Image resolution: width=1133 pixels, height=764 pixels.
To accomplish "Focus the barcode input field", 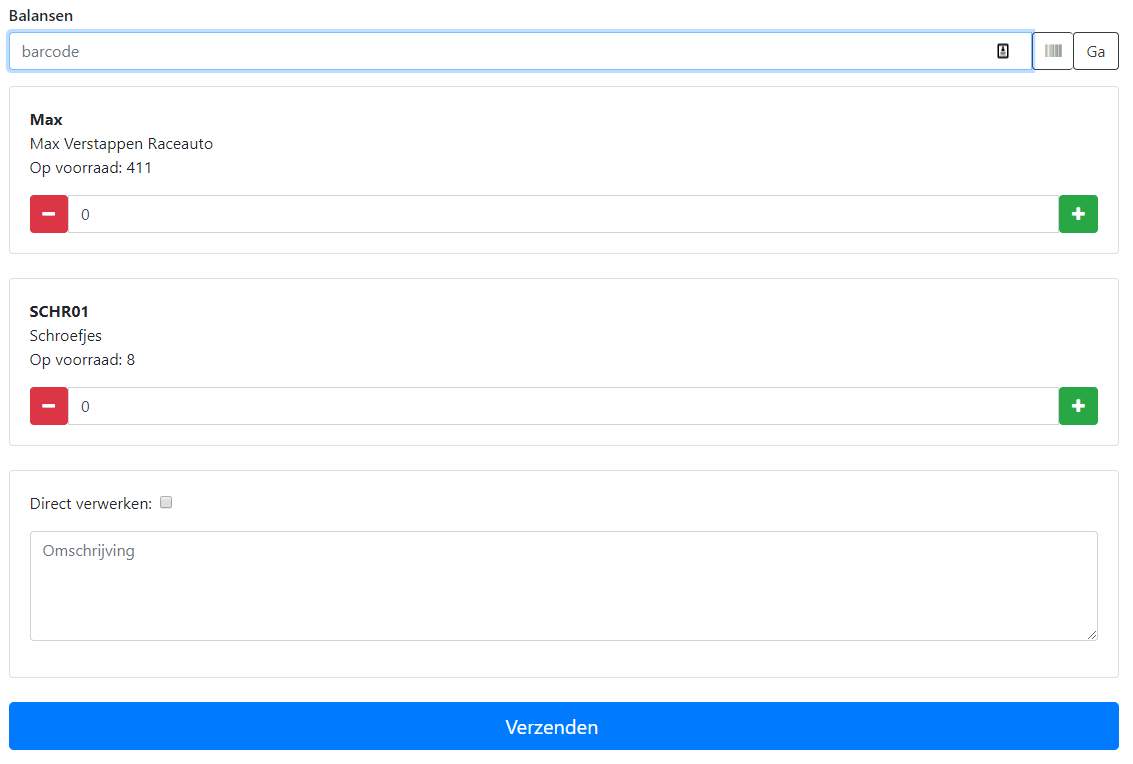I will tap(500, 51).
